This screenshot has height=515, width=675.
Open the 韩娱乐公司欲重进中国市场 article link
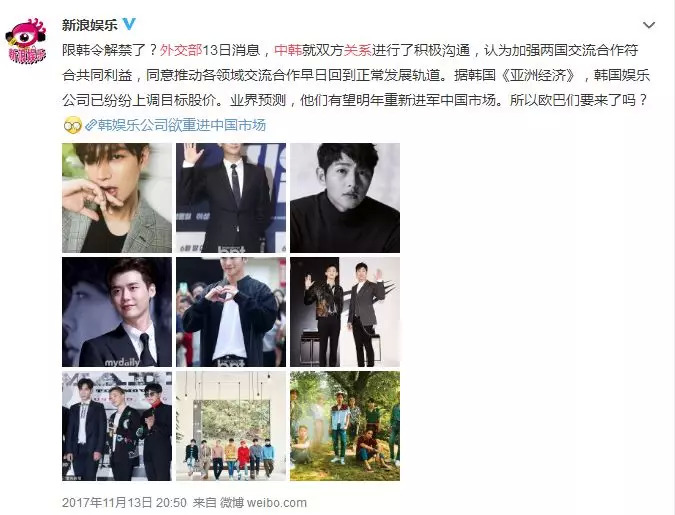pos(181,125)
